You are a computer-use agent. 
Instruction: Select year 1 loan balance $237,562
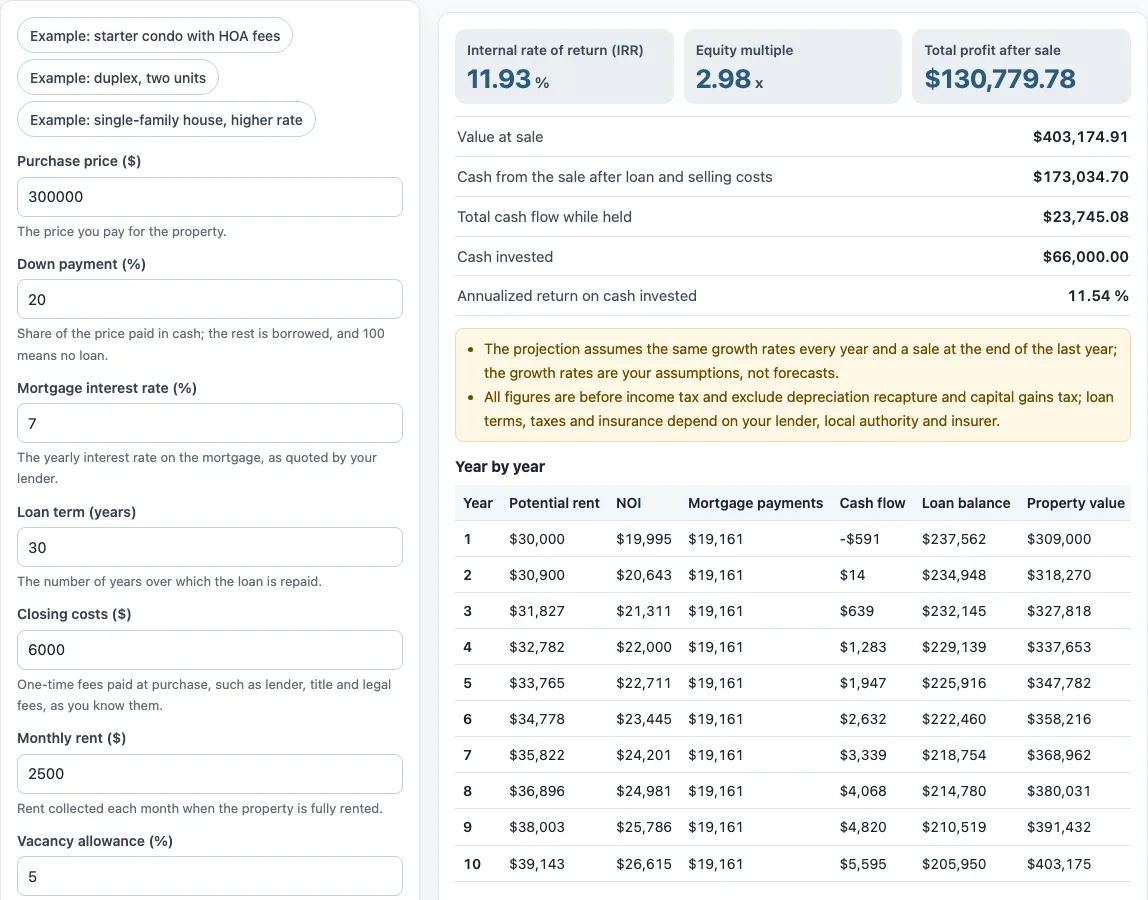[954, 539]
